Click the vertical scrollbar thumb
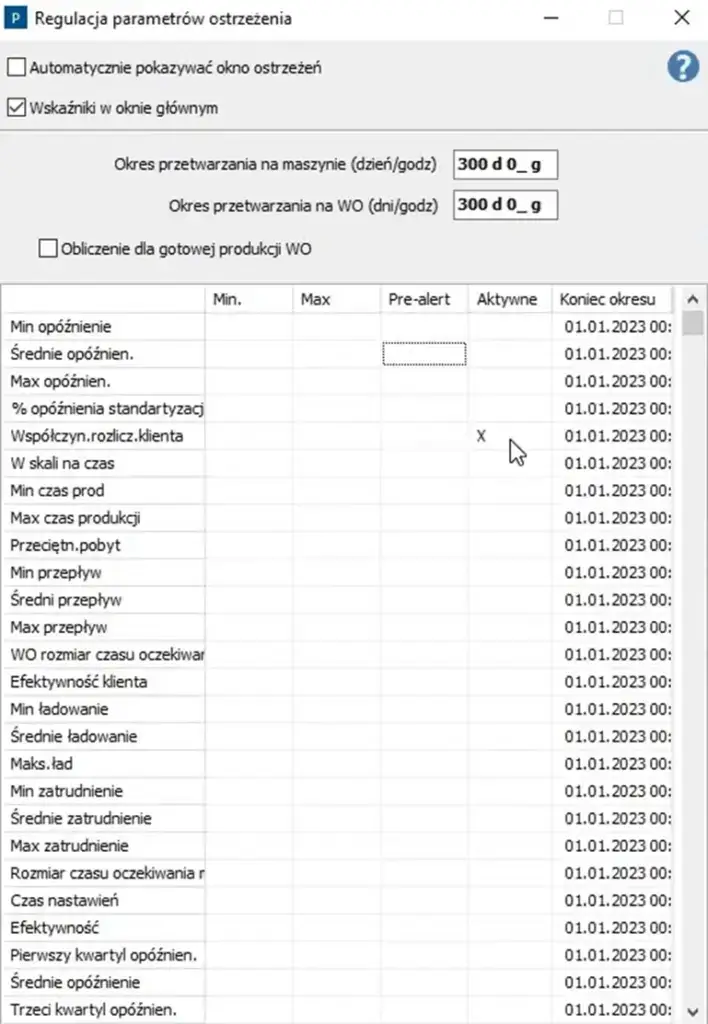This screenshot has height=1024, width=708. (x=692, y=324)
